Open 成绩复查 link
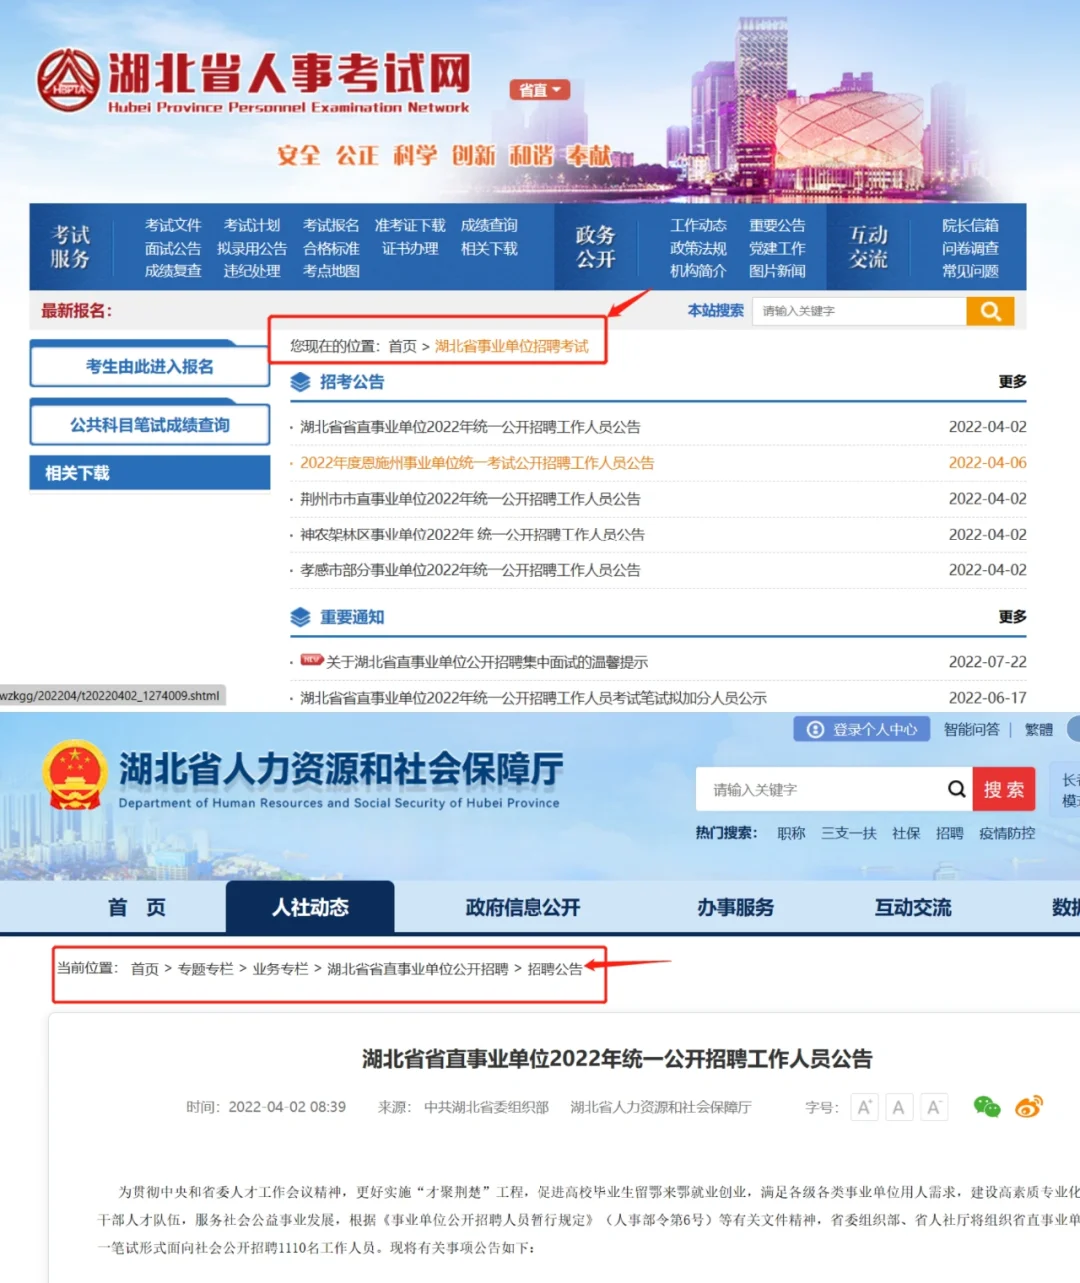 [x=173, y=271]
